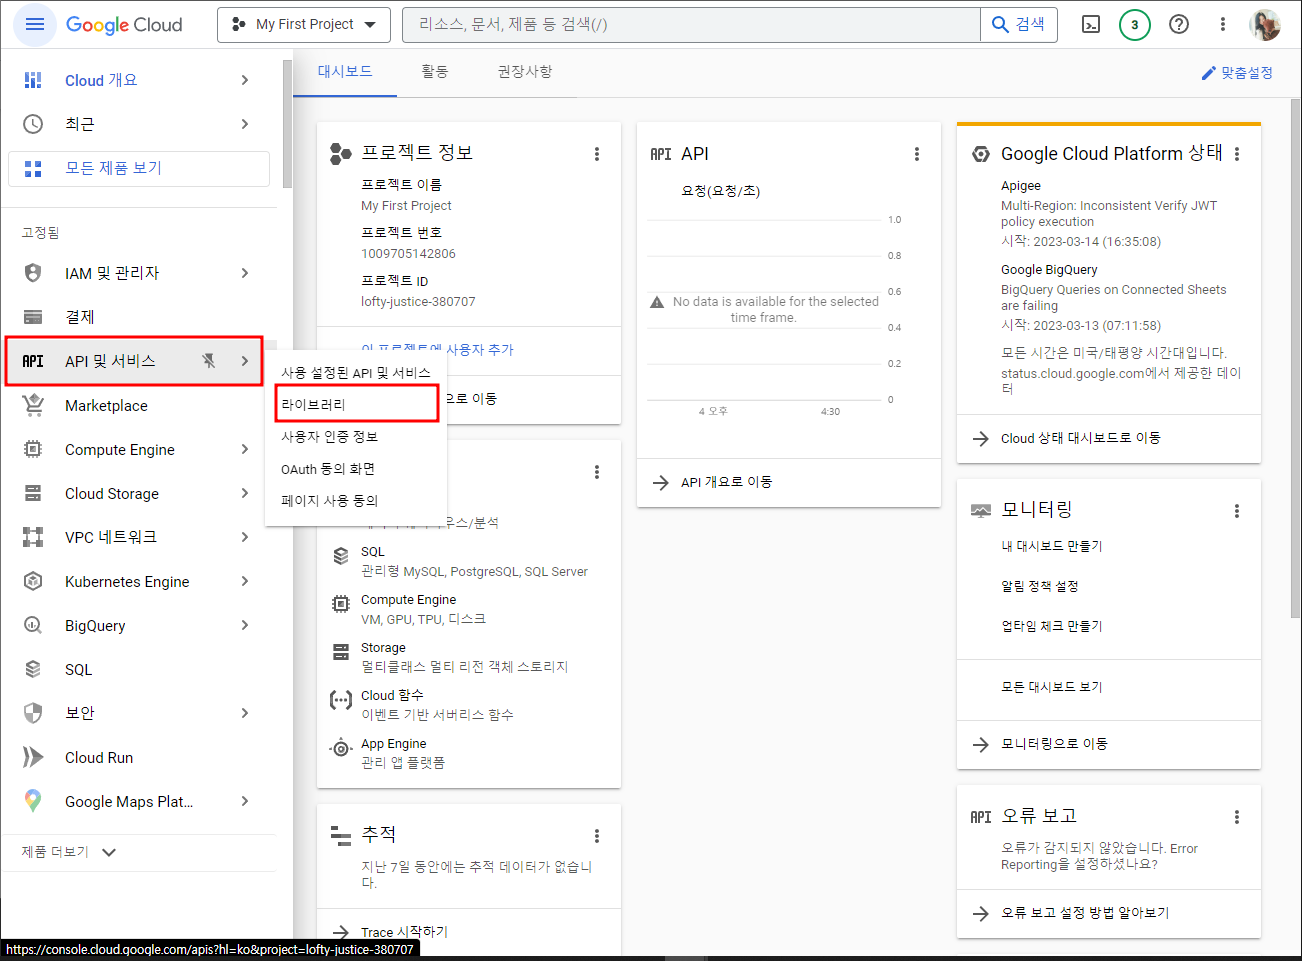Open API card three-dot menu
1302x961 pixels.
(917, 154)
